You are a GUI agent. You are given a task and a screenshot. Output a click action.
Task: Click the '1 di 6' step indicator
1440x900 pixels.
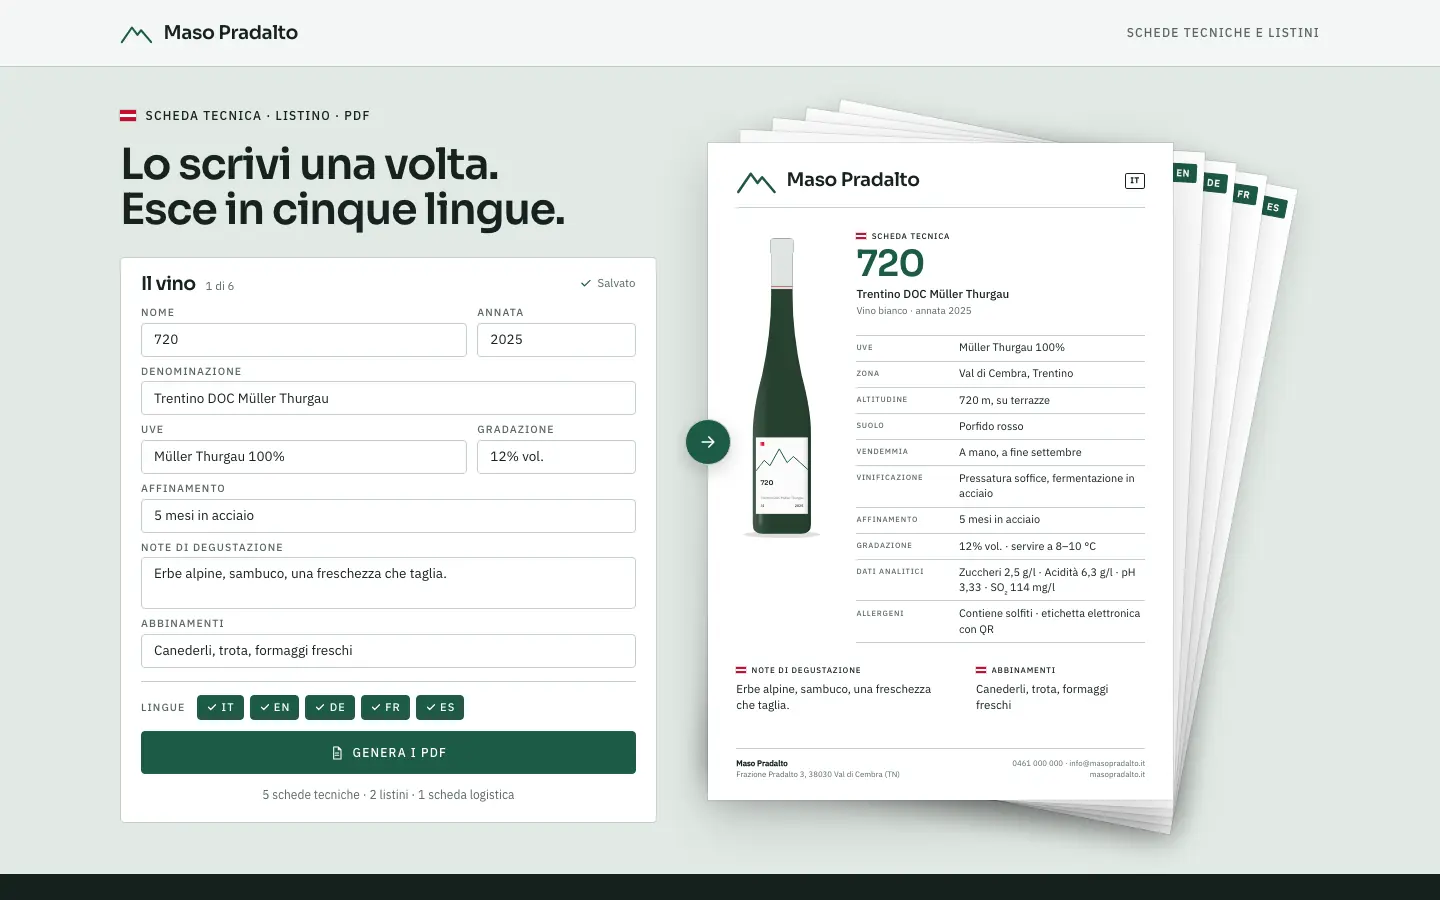(220, 286)
